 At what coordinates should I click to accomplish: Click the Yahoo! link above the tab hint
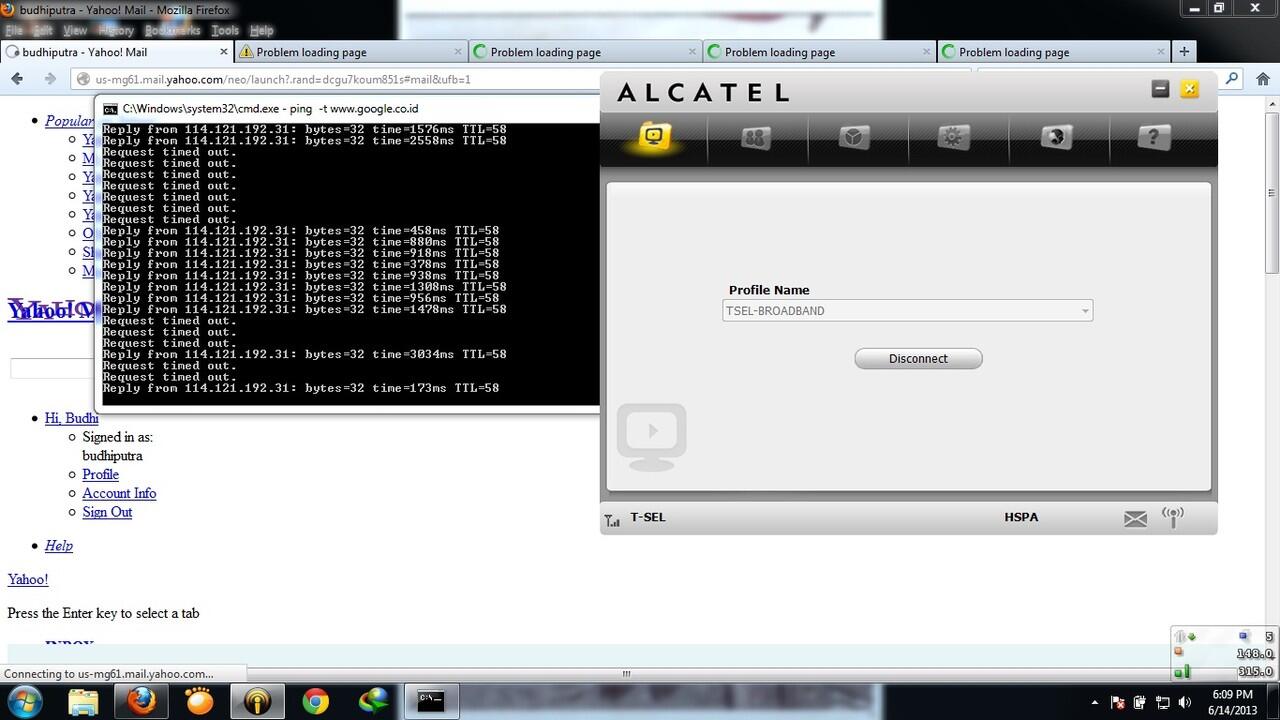(28, 580)
